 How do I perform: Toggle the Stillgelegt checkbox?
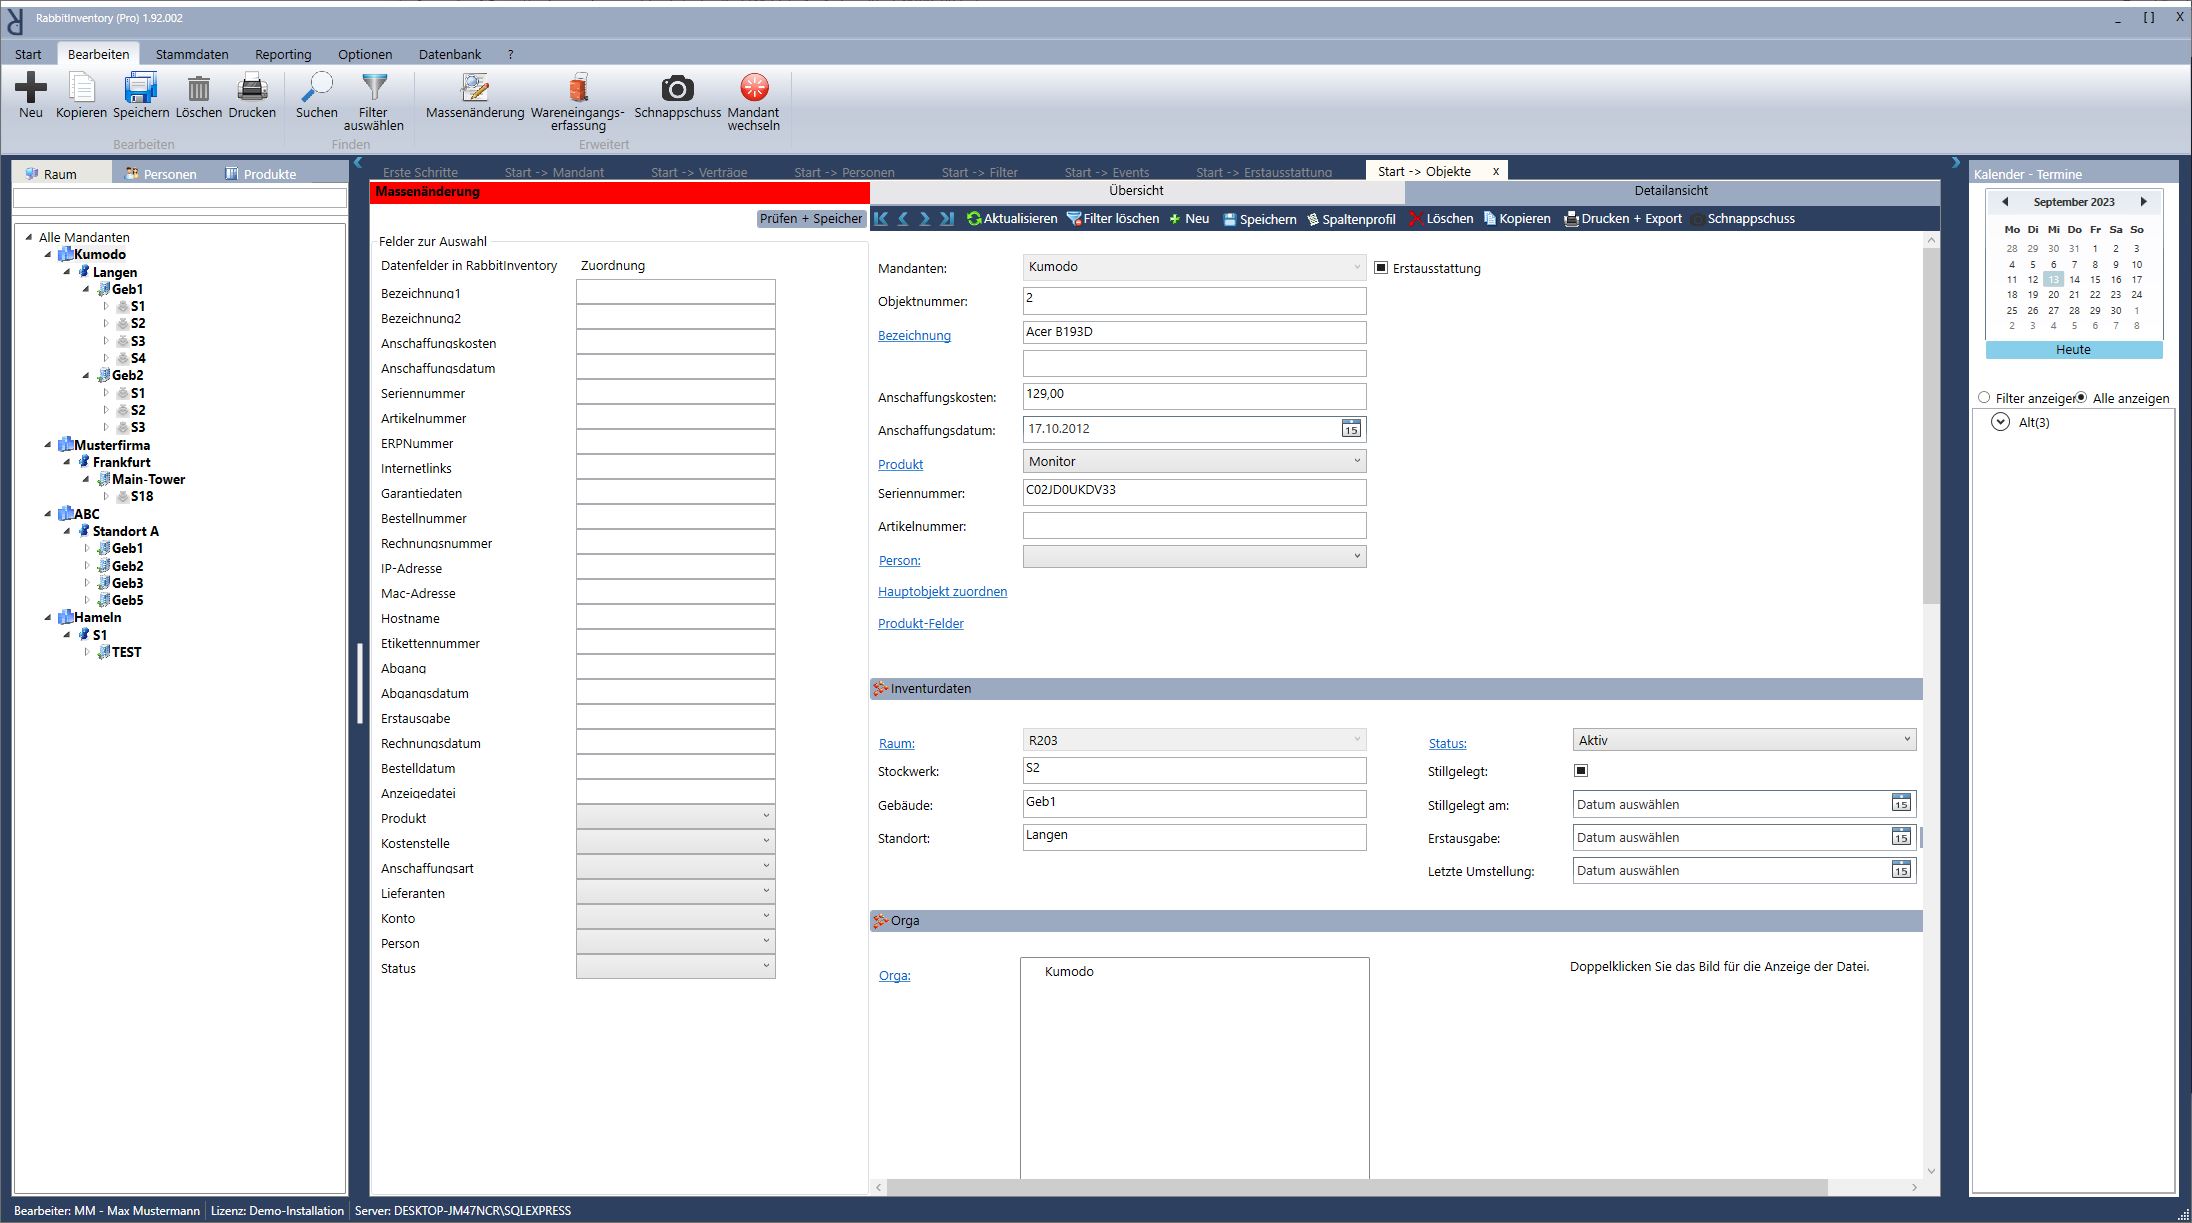coord(1581,771)
